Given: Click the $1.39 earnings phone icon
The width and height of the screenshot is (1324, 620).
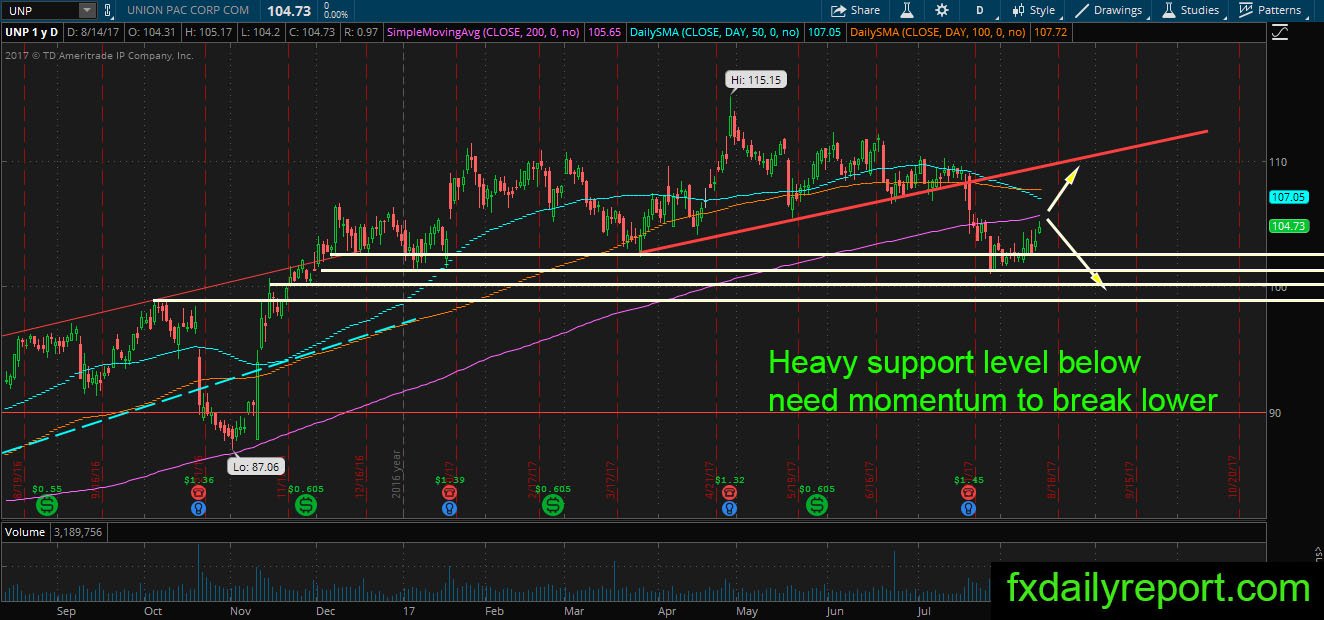Looking at the screenshot, I should 450,492.
